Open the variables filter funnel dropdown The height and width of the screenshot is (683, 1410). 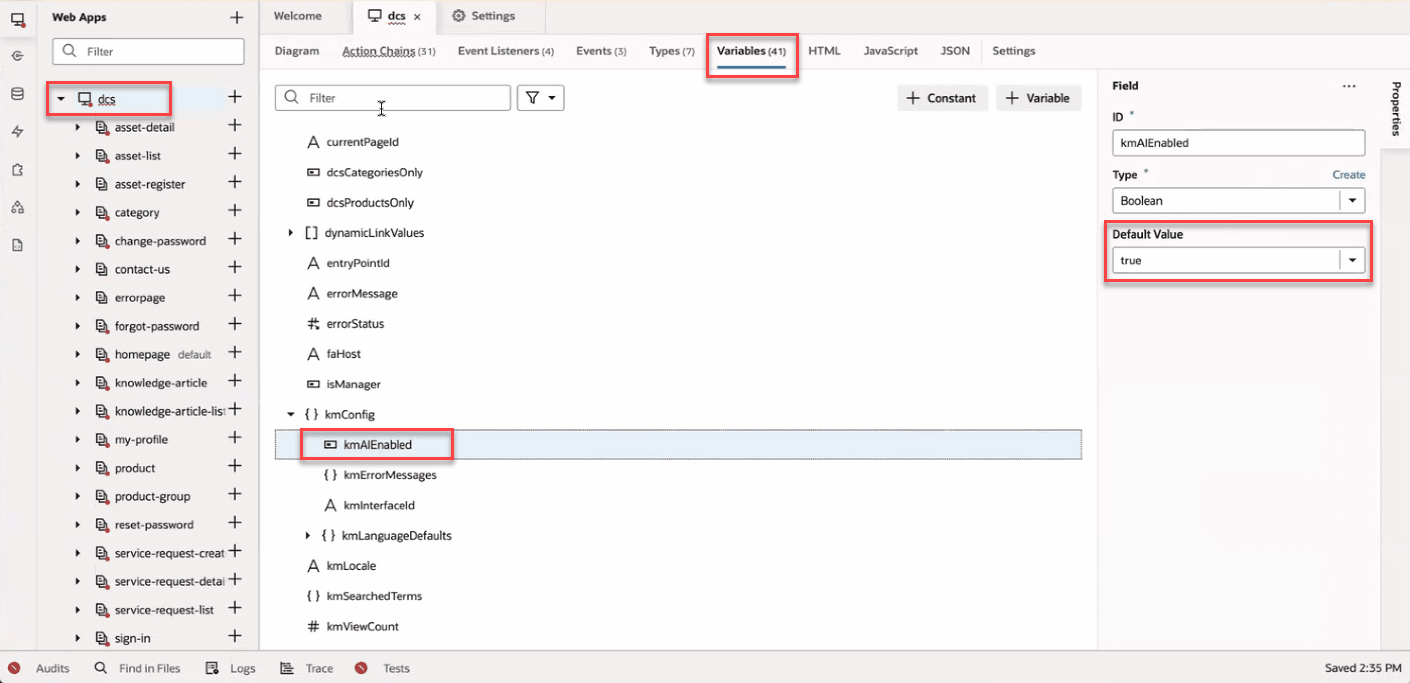(540, 97)
